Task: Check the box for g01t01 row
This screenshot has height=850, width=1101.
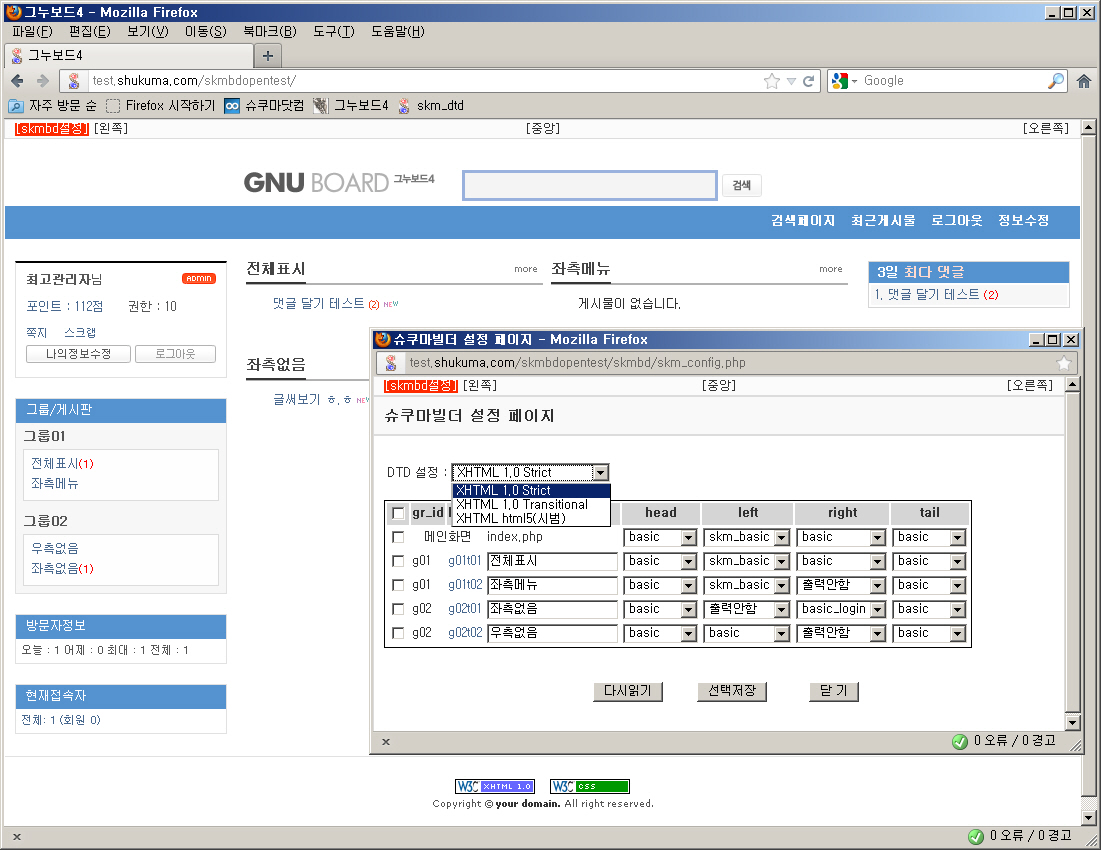Action: (x=398, y=561)
